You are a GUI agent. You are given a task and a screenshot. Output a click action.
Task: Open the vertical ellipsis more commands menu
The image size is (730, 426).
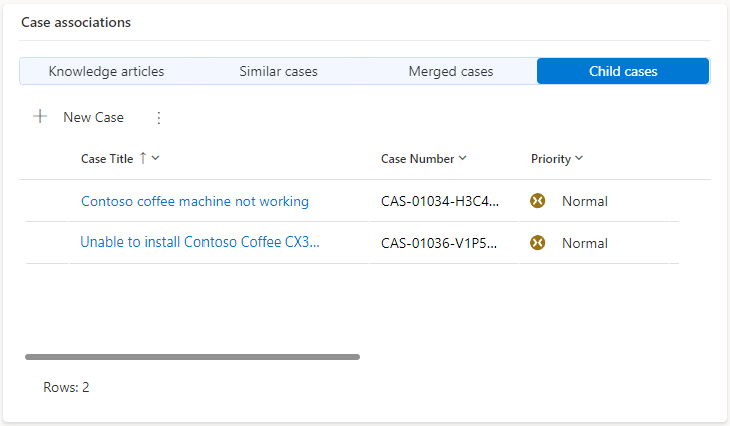[x=159, y=118]
